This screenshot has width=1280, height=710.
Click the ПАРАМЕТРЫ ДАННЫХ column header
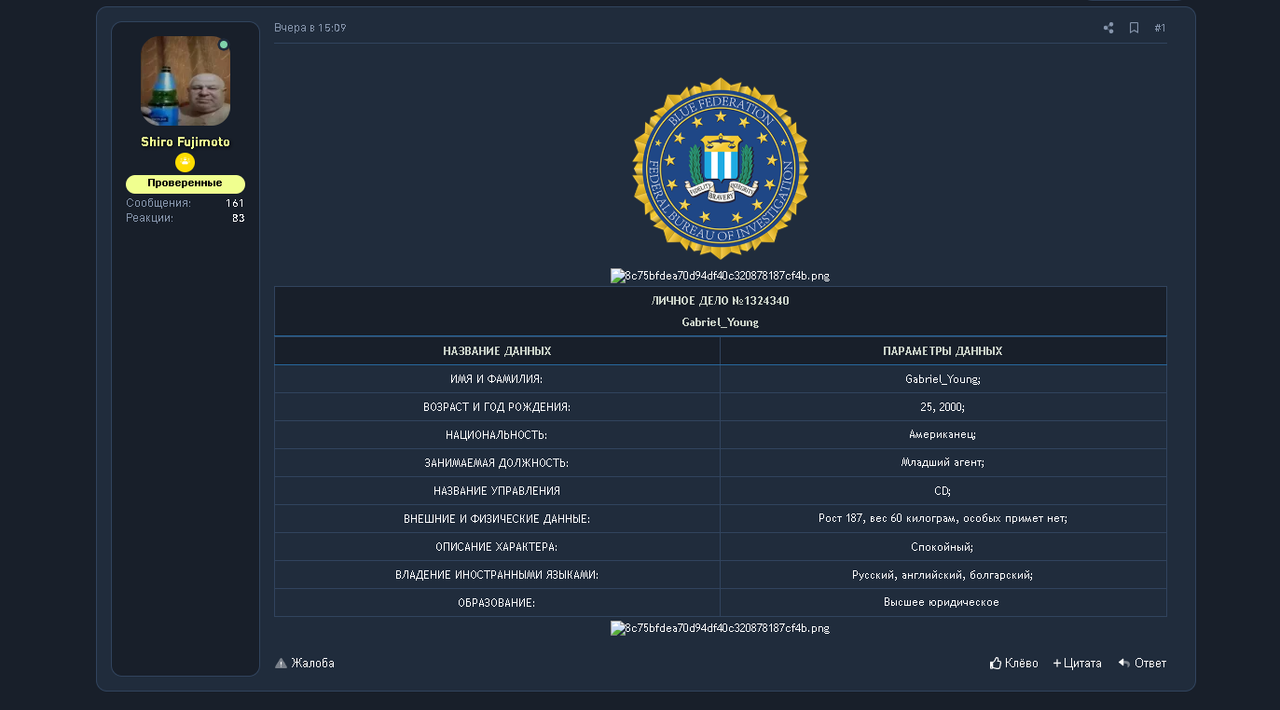[943, 351]
